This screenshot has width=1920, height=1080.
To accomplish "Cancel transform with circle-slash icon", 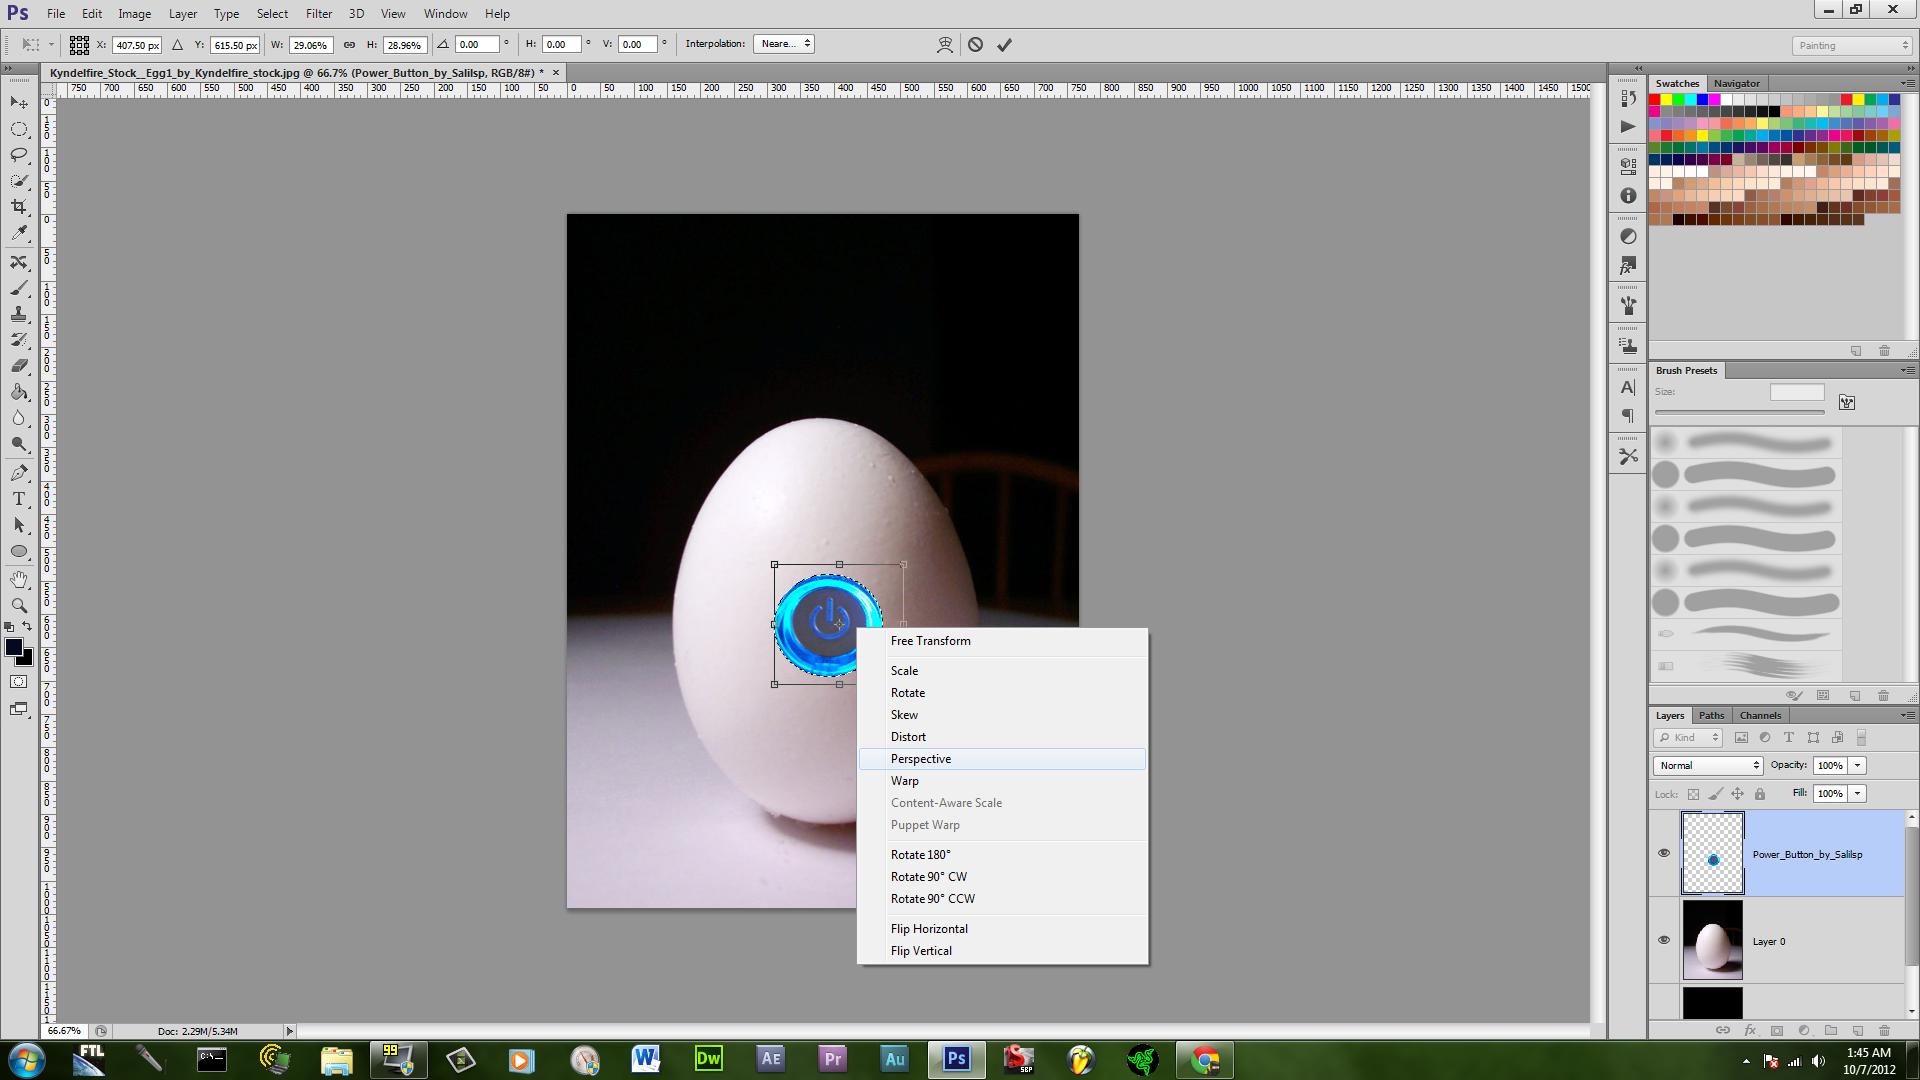I will pos(975,44).
